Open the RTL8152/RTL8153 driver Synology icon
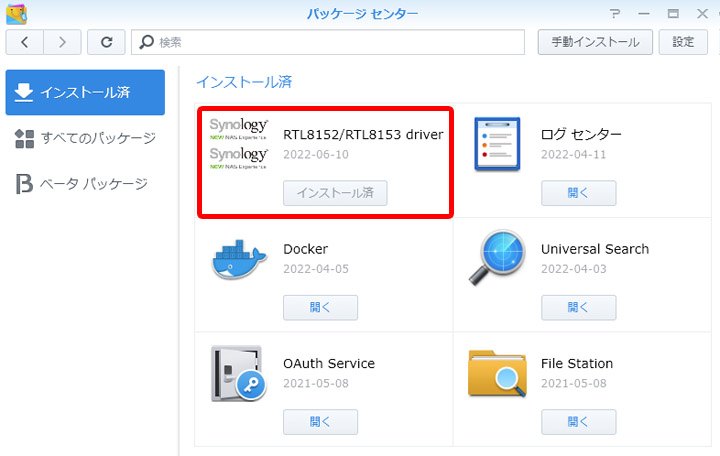 tap(238, 143)
